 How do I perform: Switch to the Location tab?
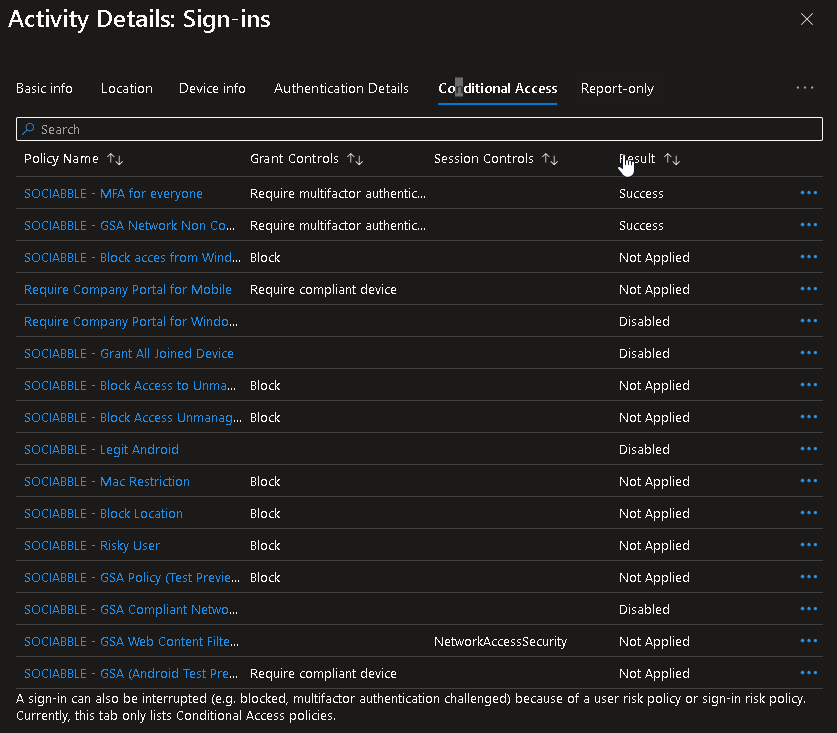coord(127,89)
